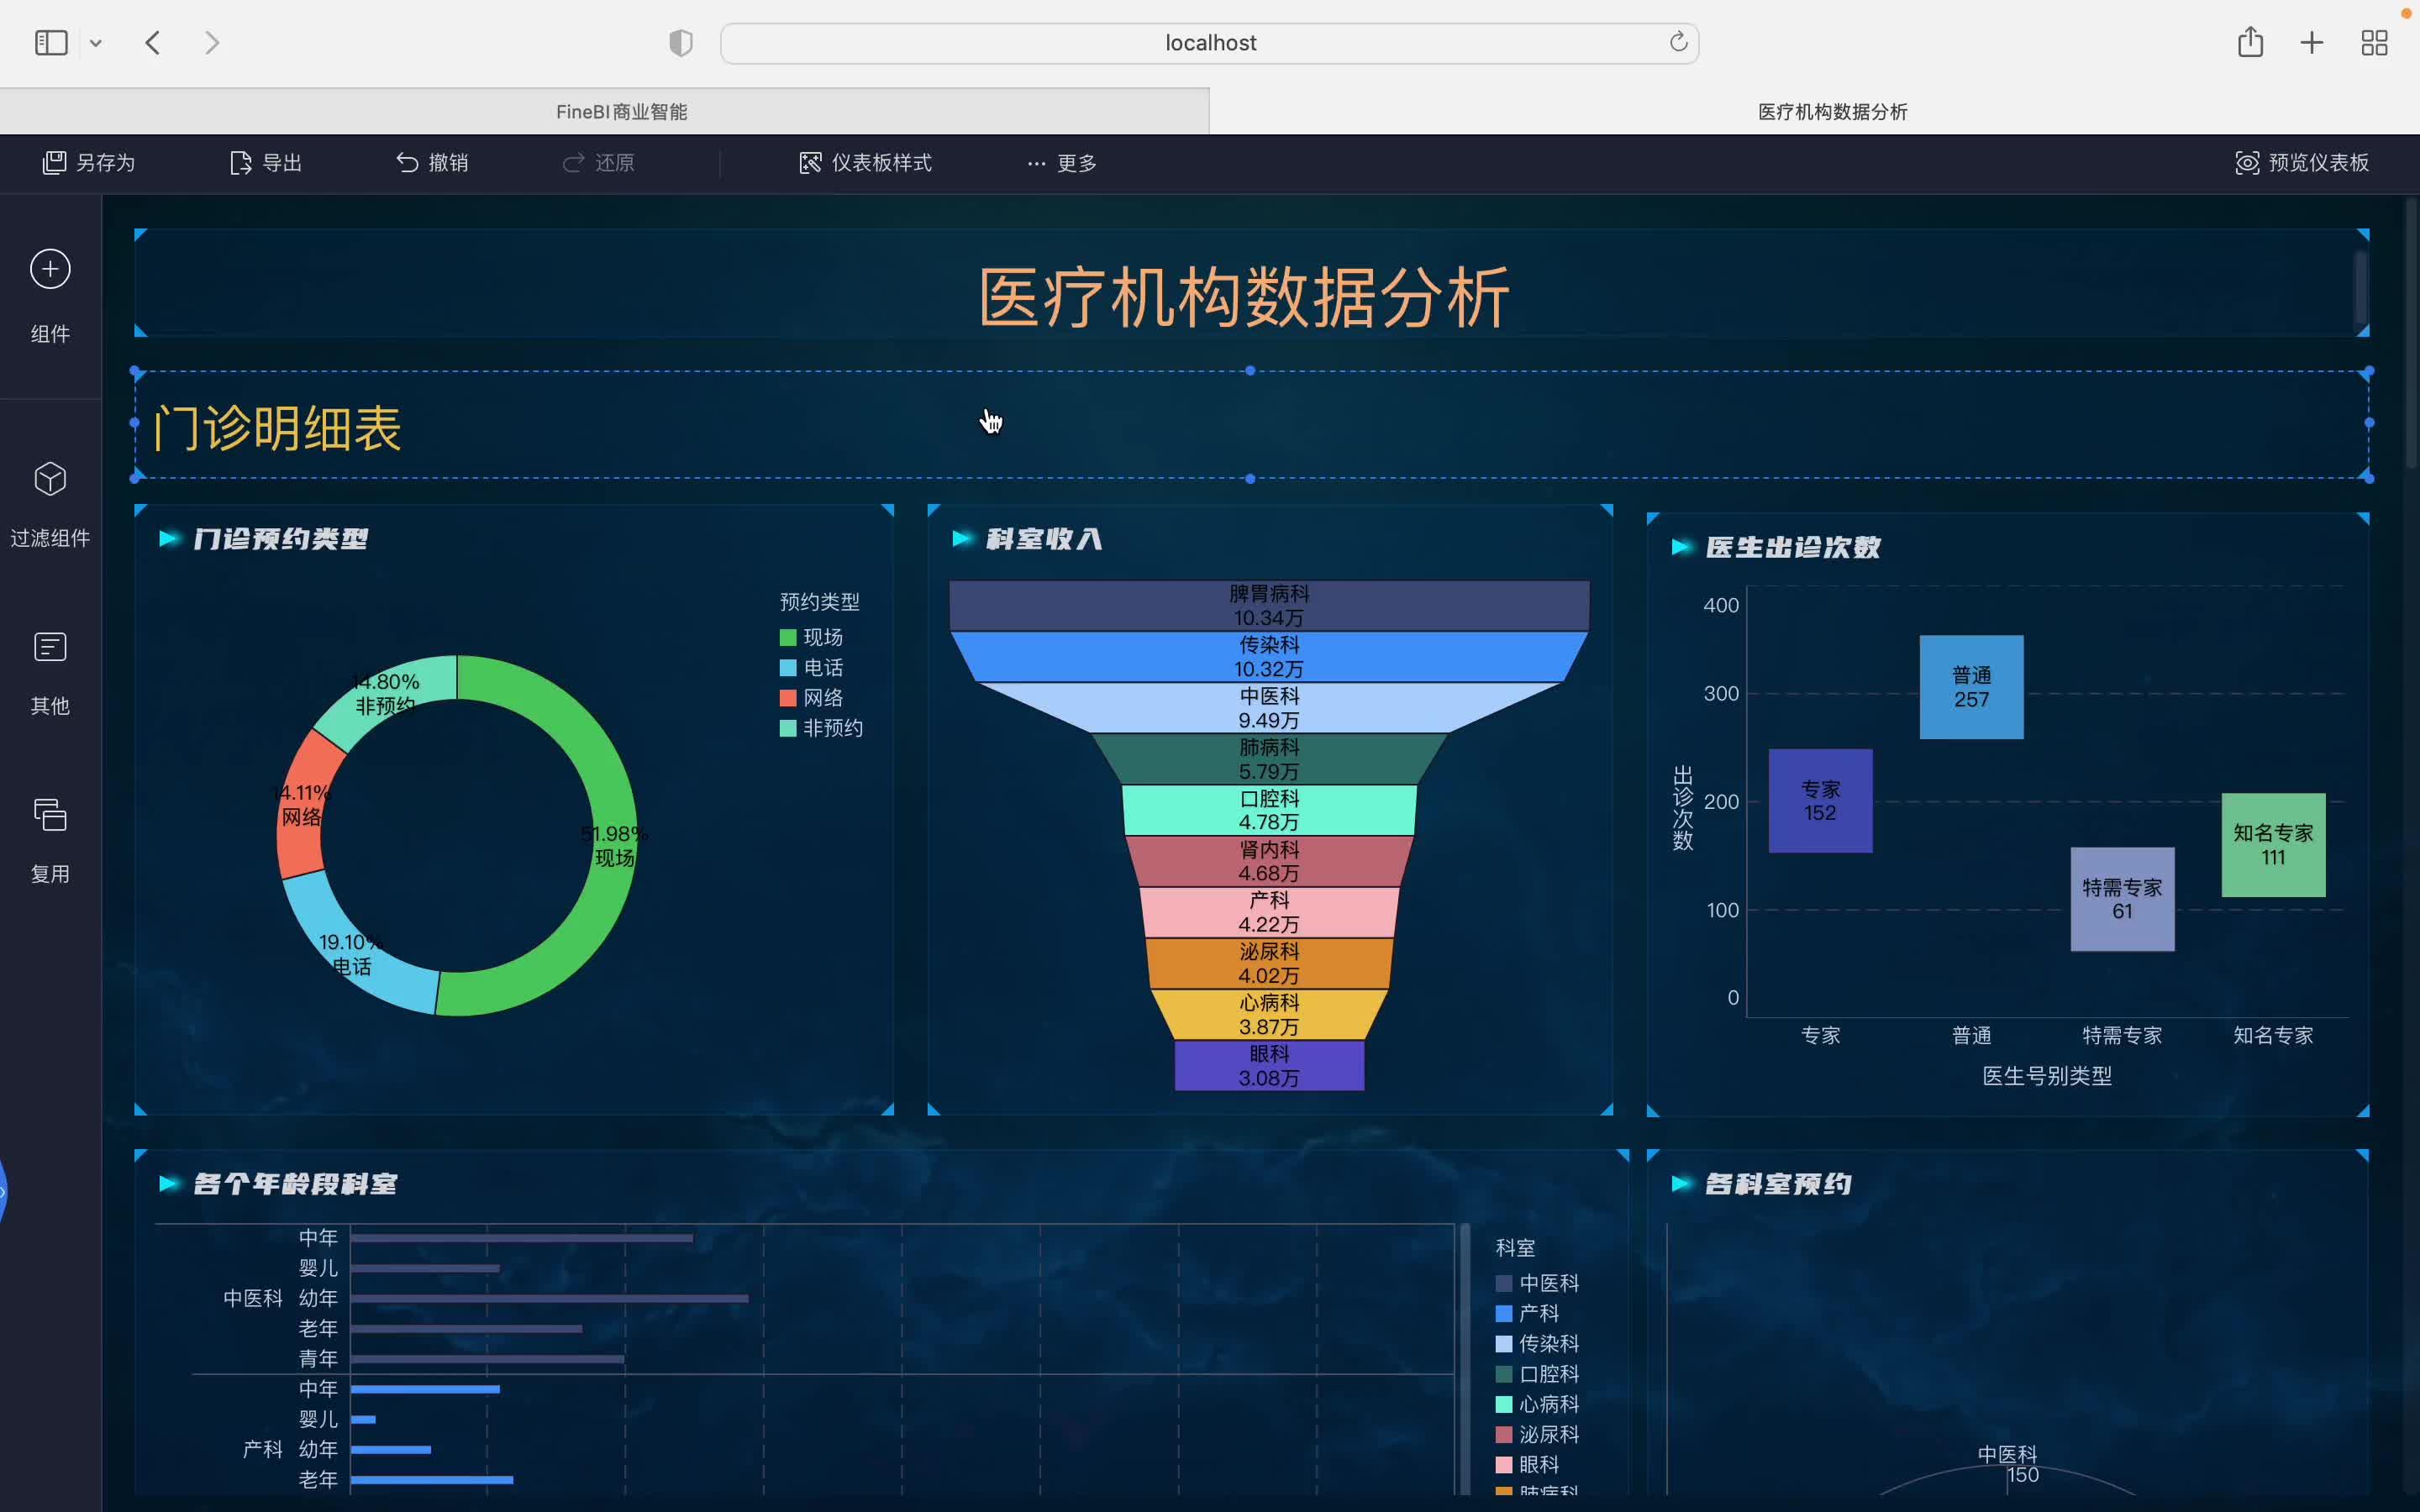The width and height of the screenshot is (2420, 1512).
Task: Click the add component plus icon
Action: tap(50, 269)
